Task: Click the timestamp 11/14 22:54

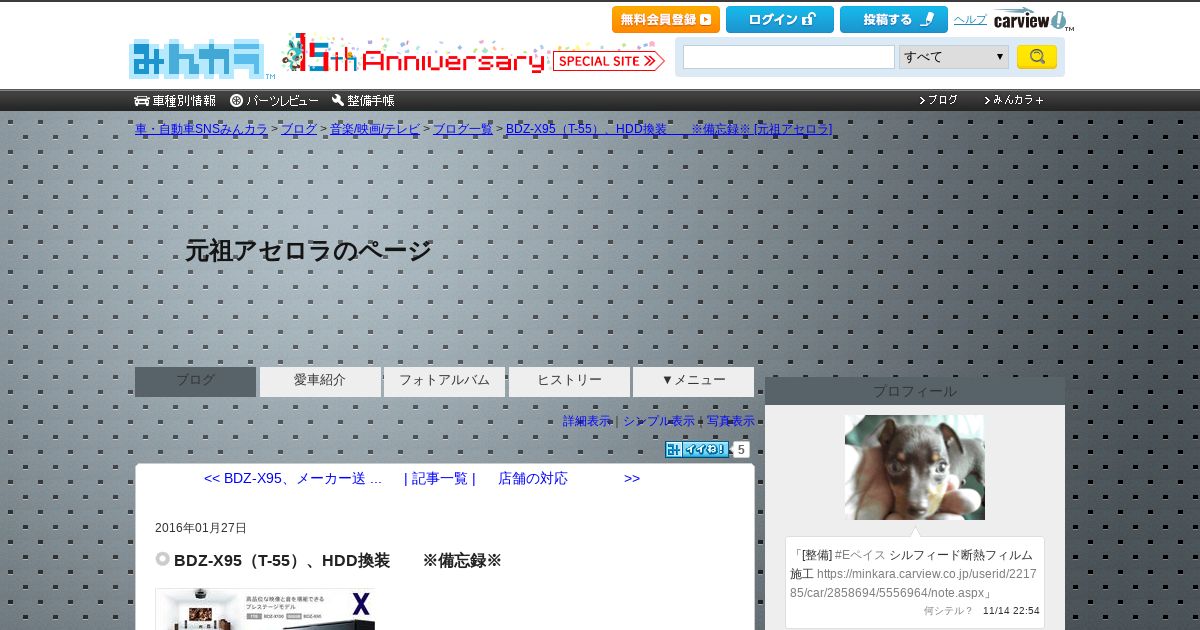Action: [1011, 611]
